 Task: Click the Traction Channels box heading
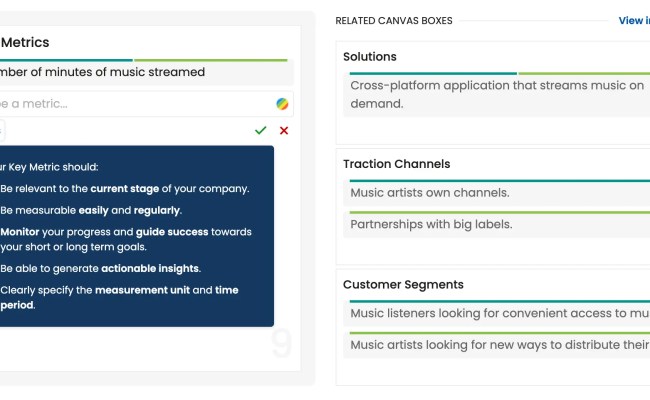click(397, 164)
